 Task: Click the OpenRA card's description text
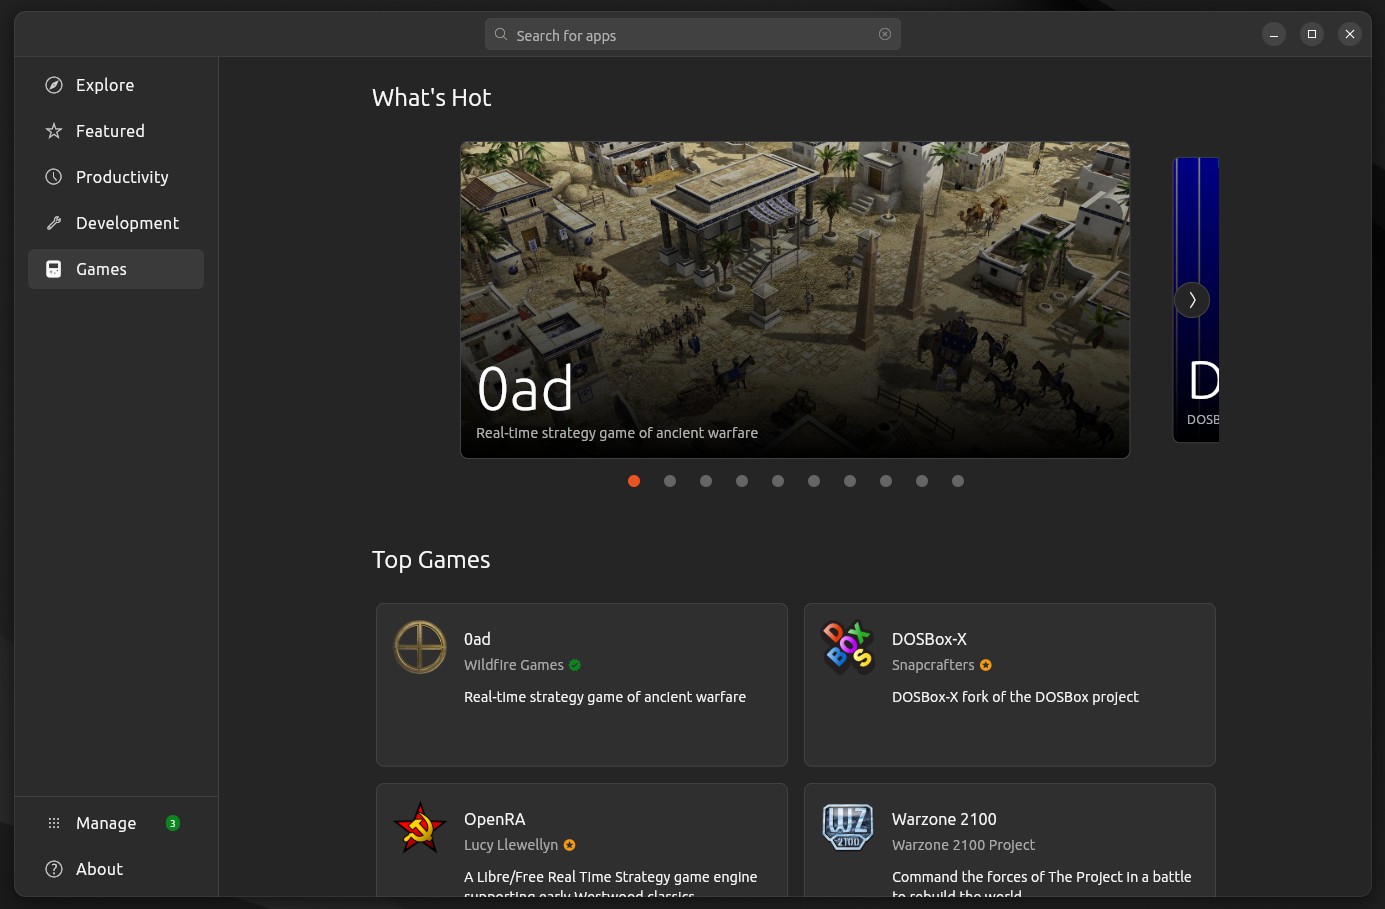click(x=610, y=884)
